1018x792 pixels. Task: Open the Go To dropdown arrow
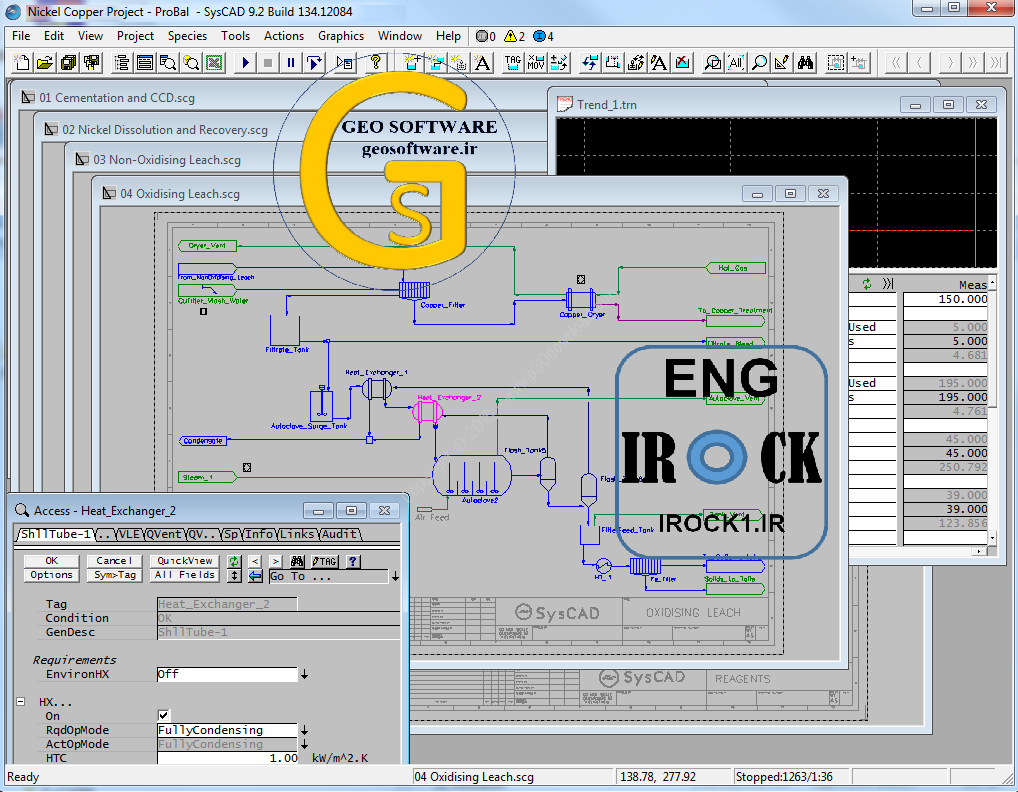(395, 576)
